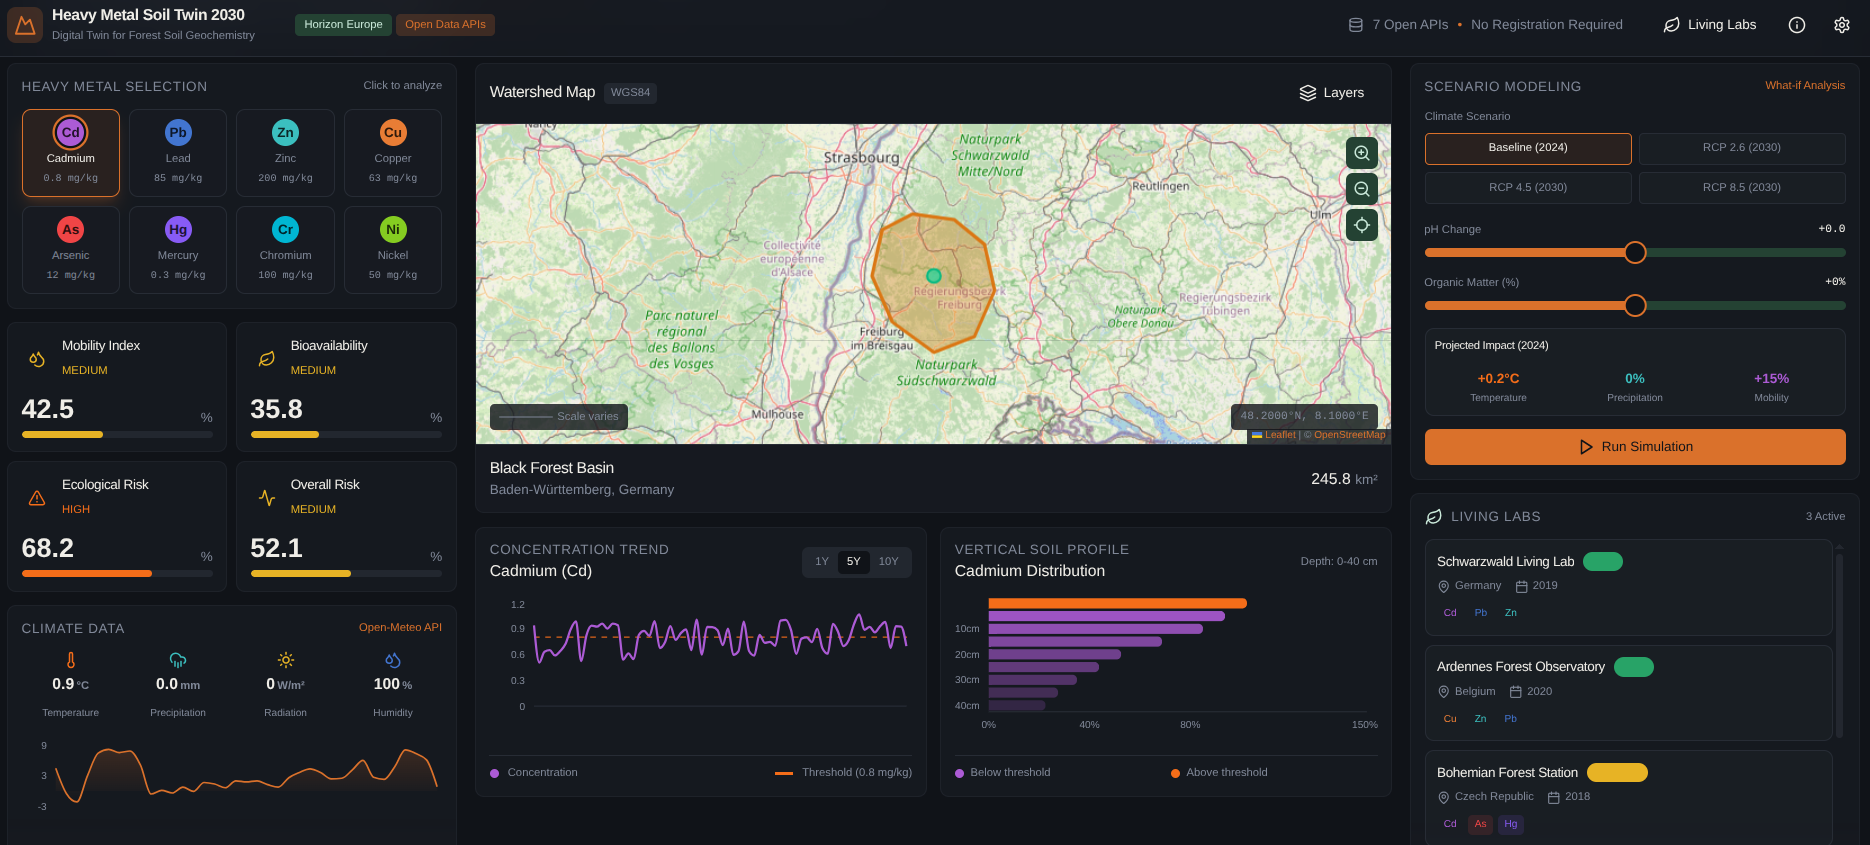Image resolution: width=1870 pixels, height=845 pixels.
Task: Click the Mobility Index progress bar
Action: [117, 435]
